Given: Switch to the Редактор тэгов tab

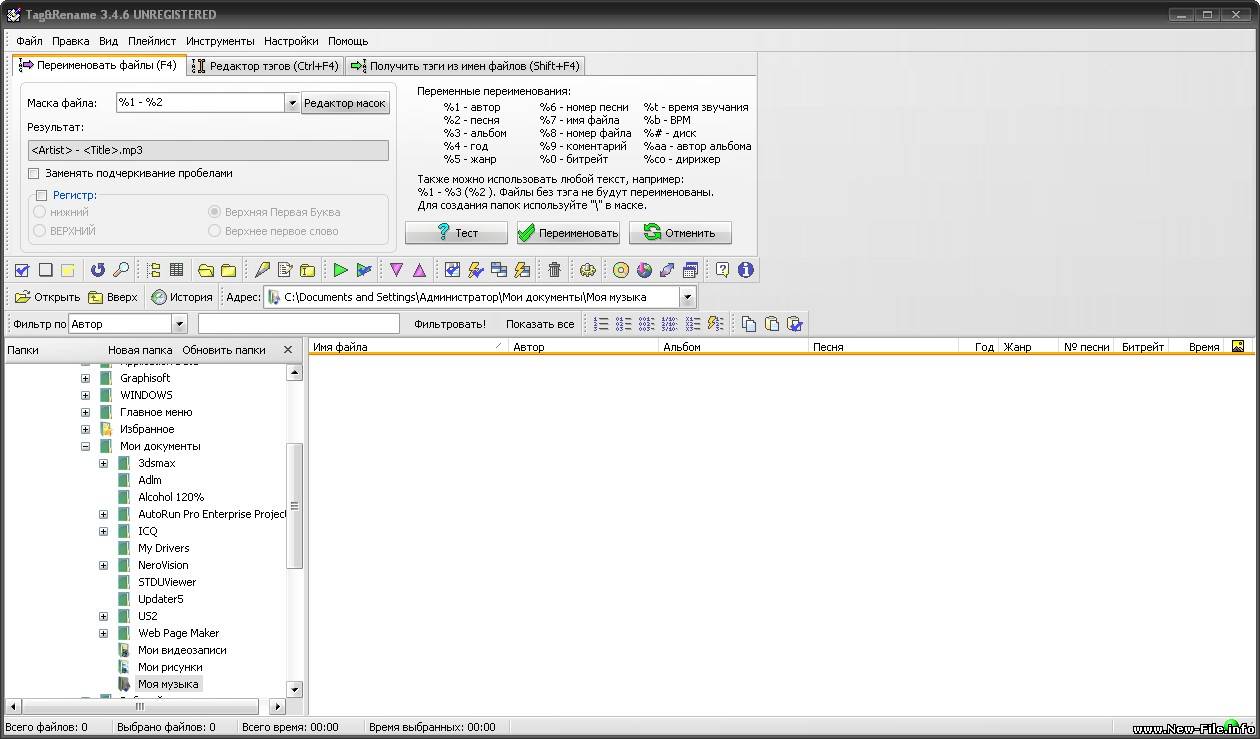Looking at the screenshot, I should coord(265,66).
